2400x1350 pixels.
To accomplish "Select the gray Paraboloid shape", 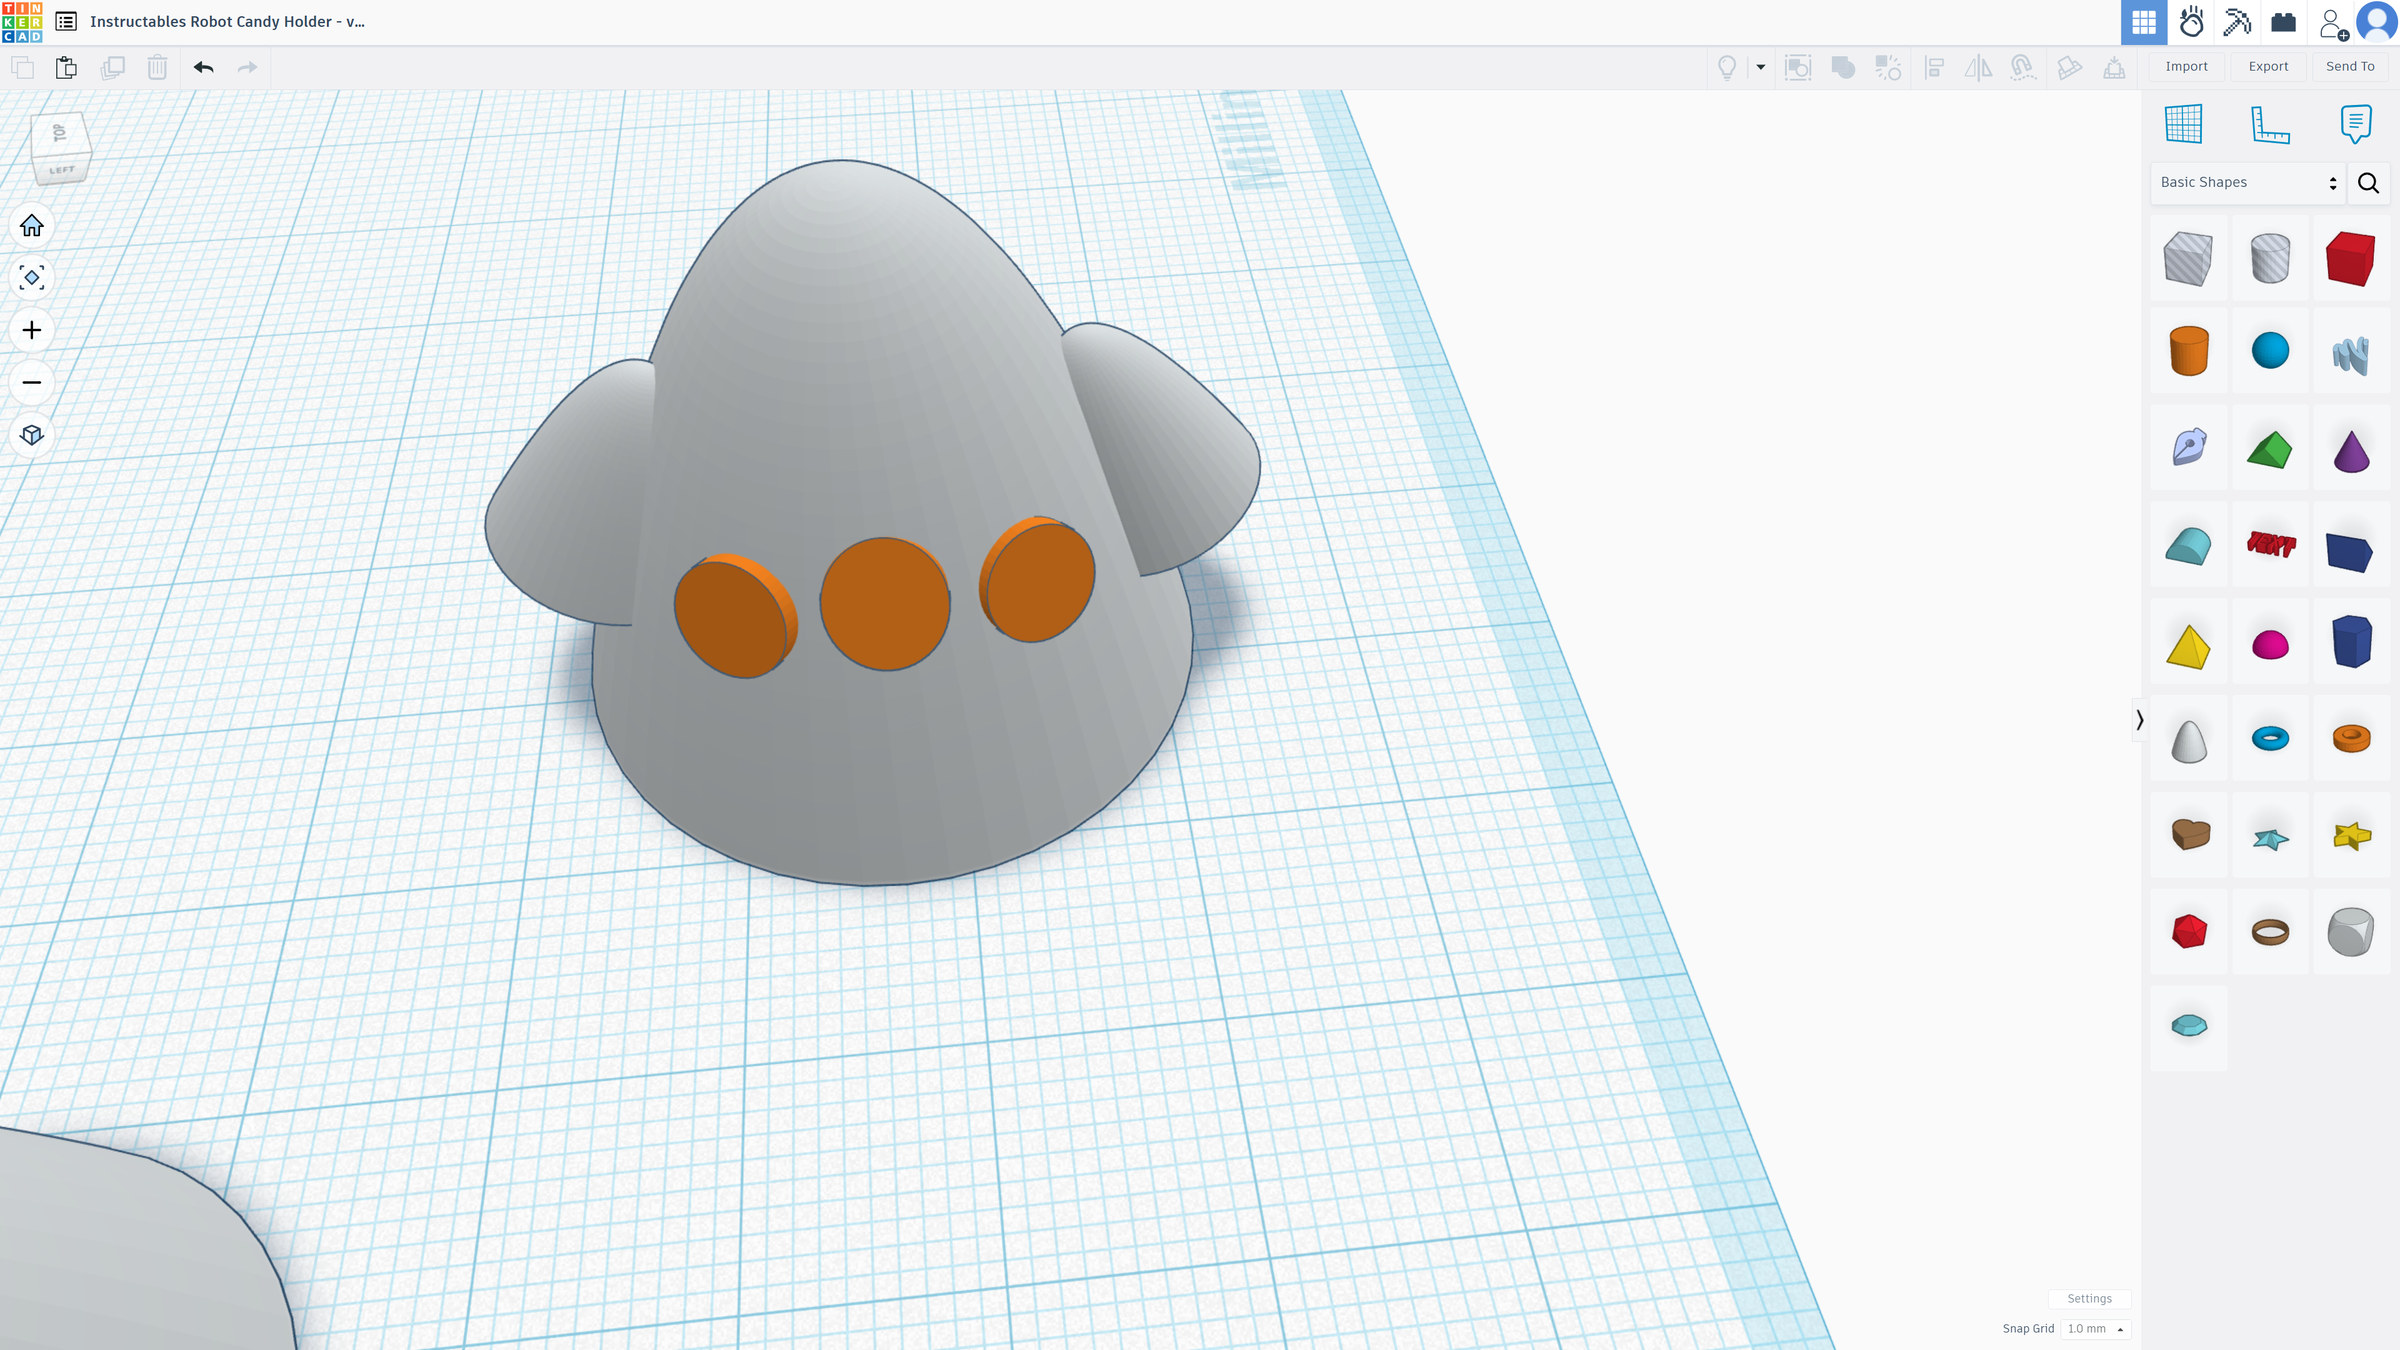I will pos(2189,741).
